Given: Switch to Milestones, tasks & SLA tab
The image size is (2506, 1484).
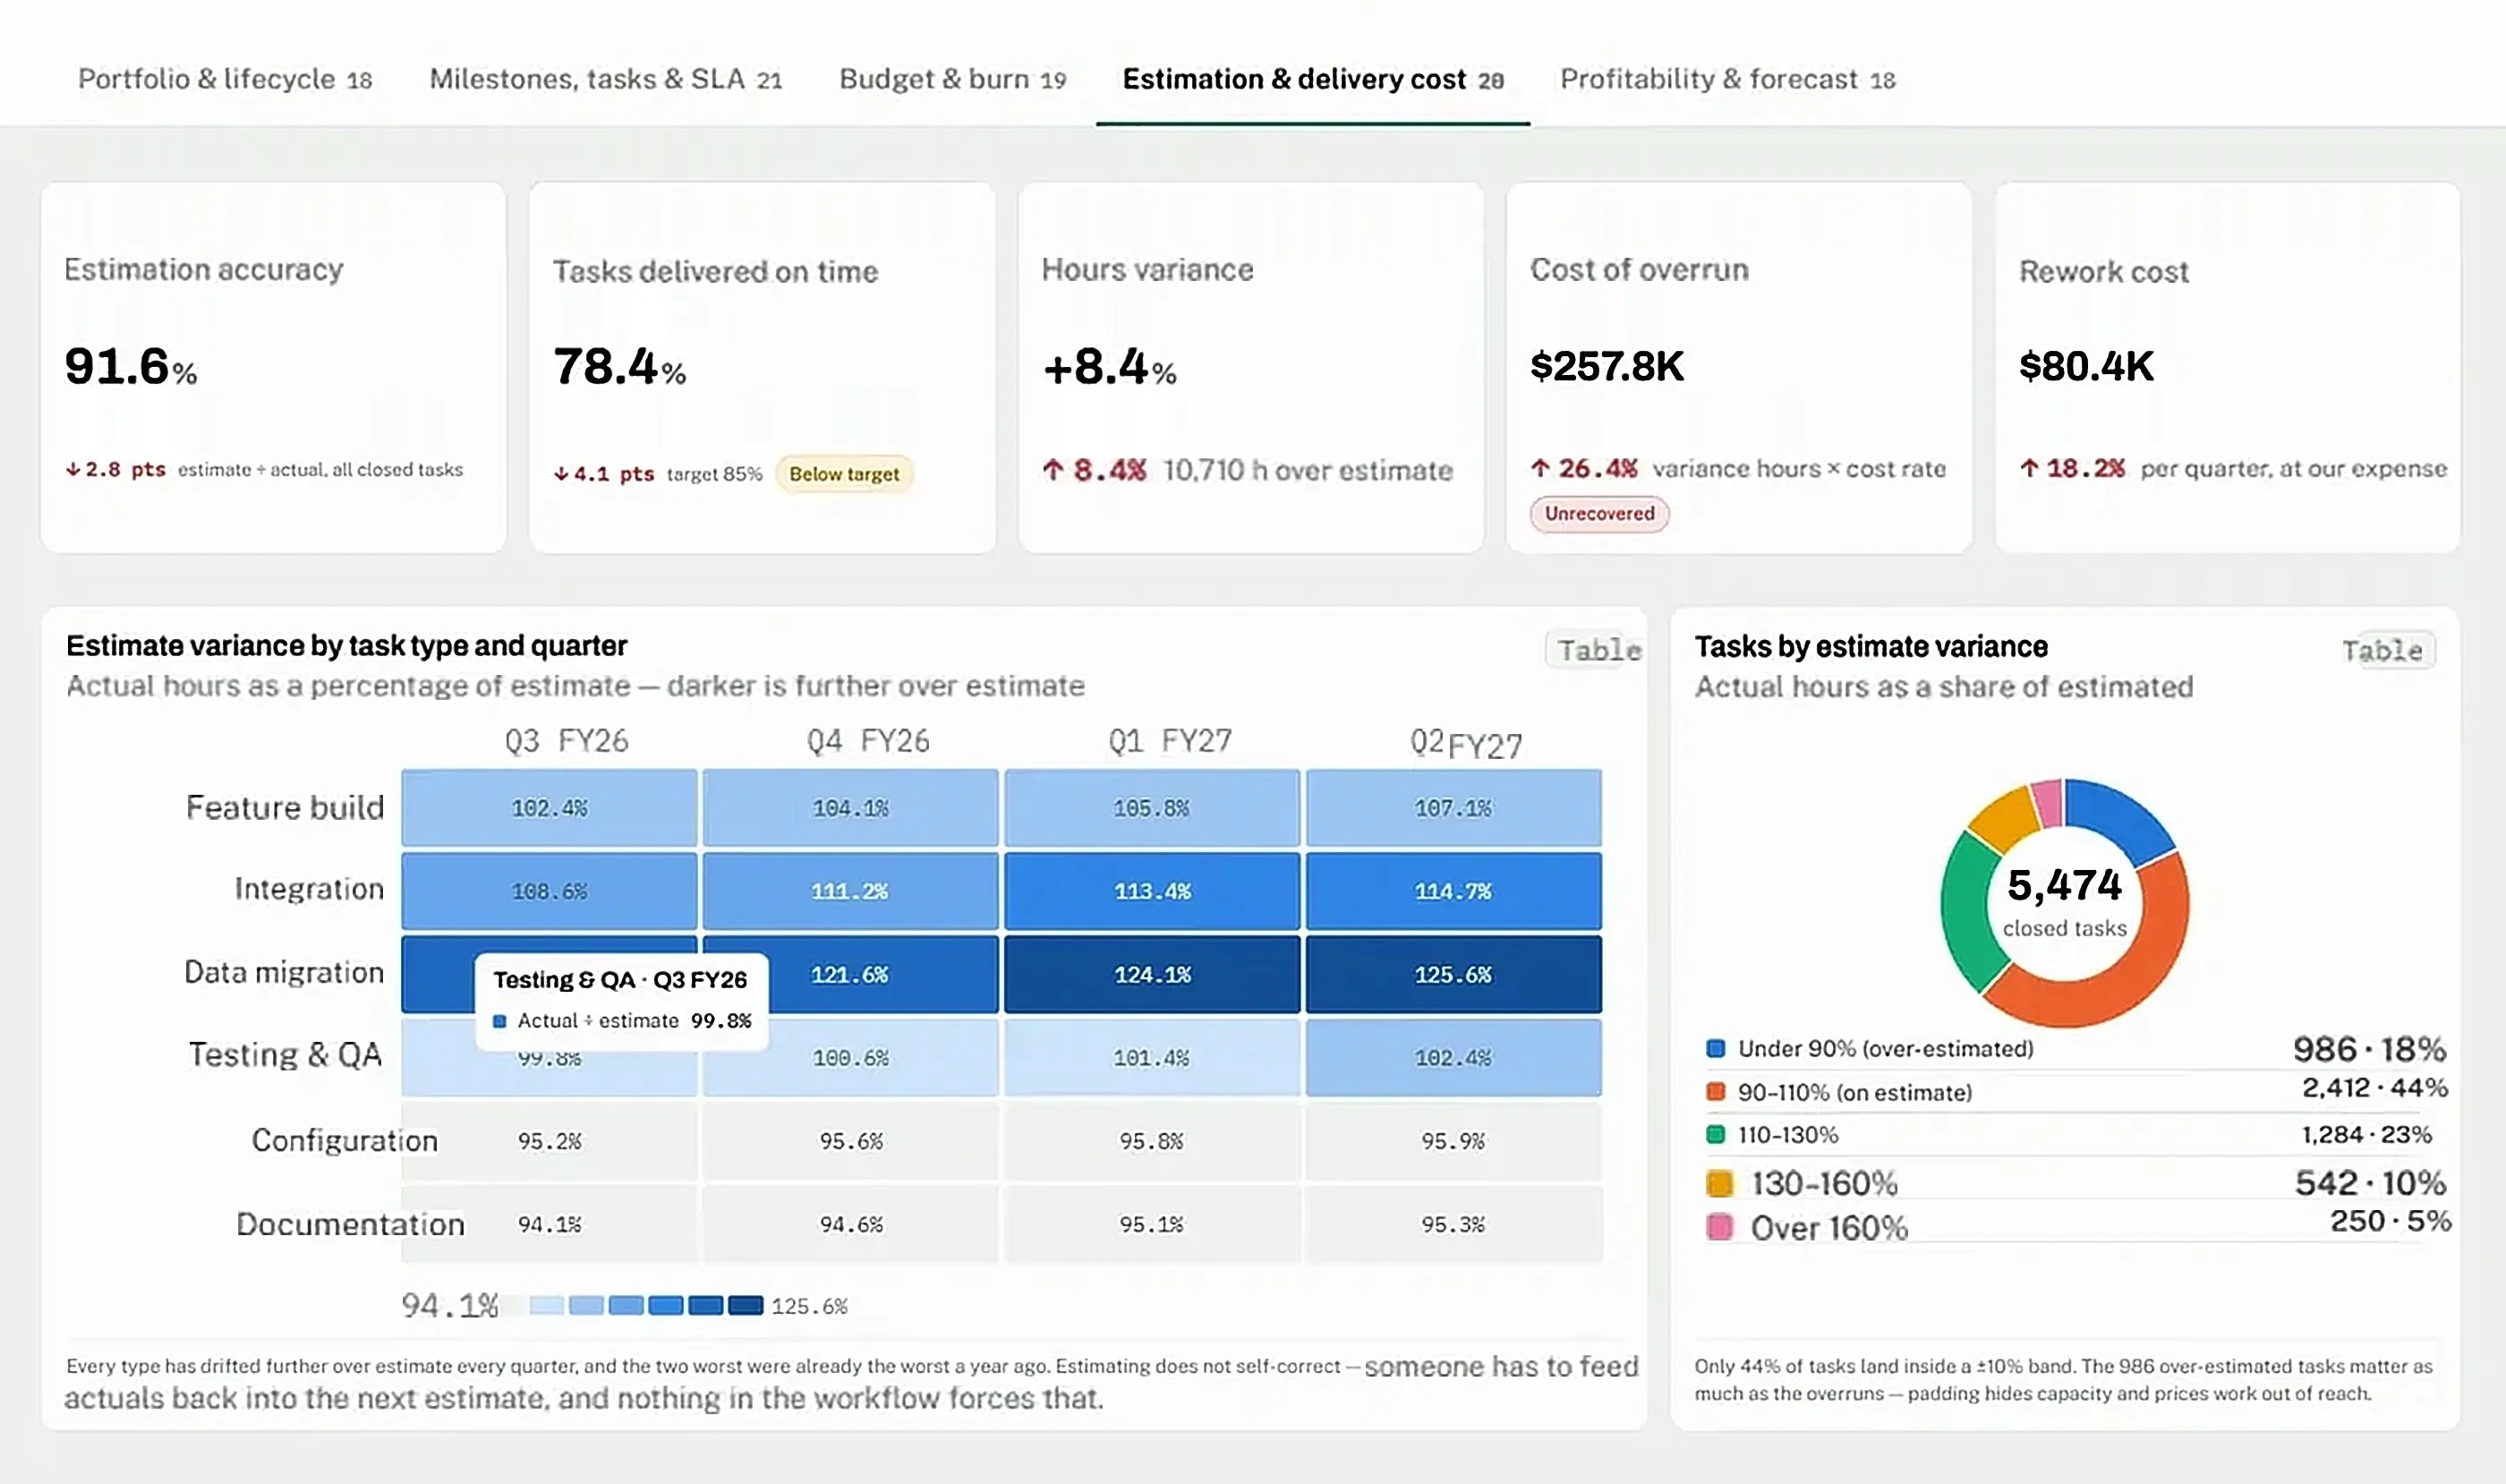Looking at the screenshot, I should pos(605,79).
